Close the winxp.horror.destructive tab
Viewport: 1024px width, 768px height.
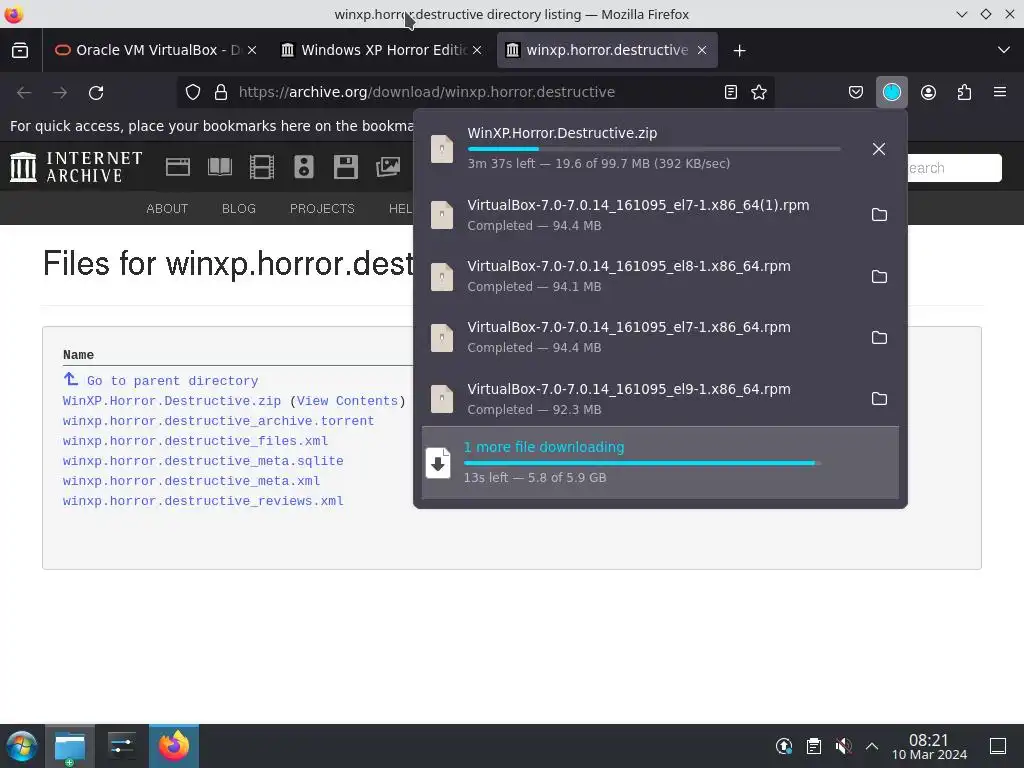pyautogui.click(x=702, y=50)
